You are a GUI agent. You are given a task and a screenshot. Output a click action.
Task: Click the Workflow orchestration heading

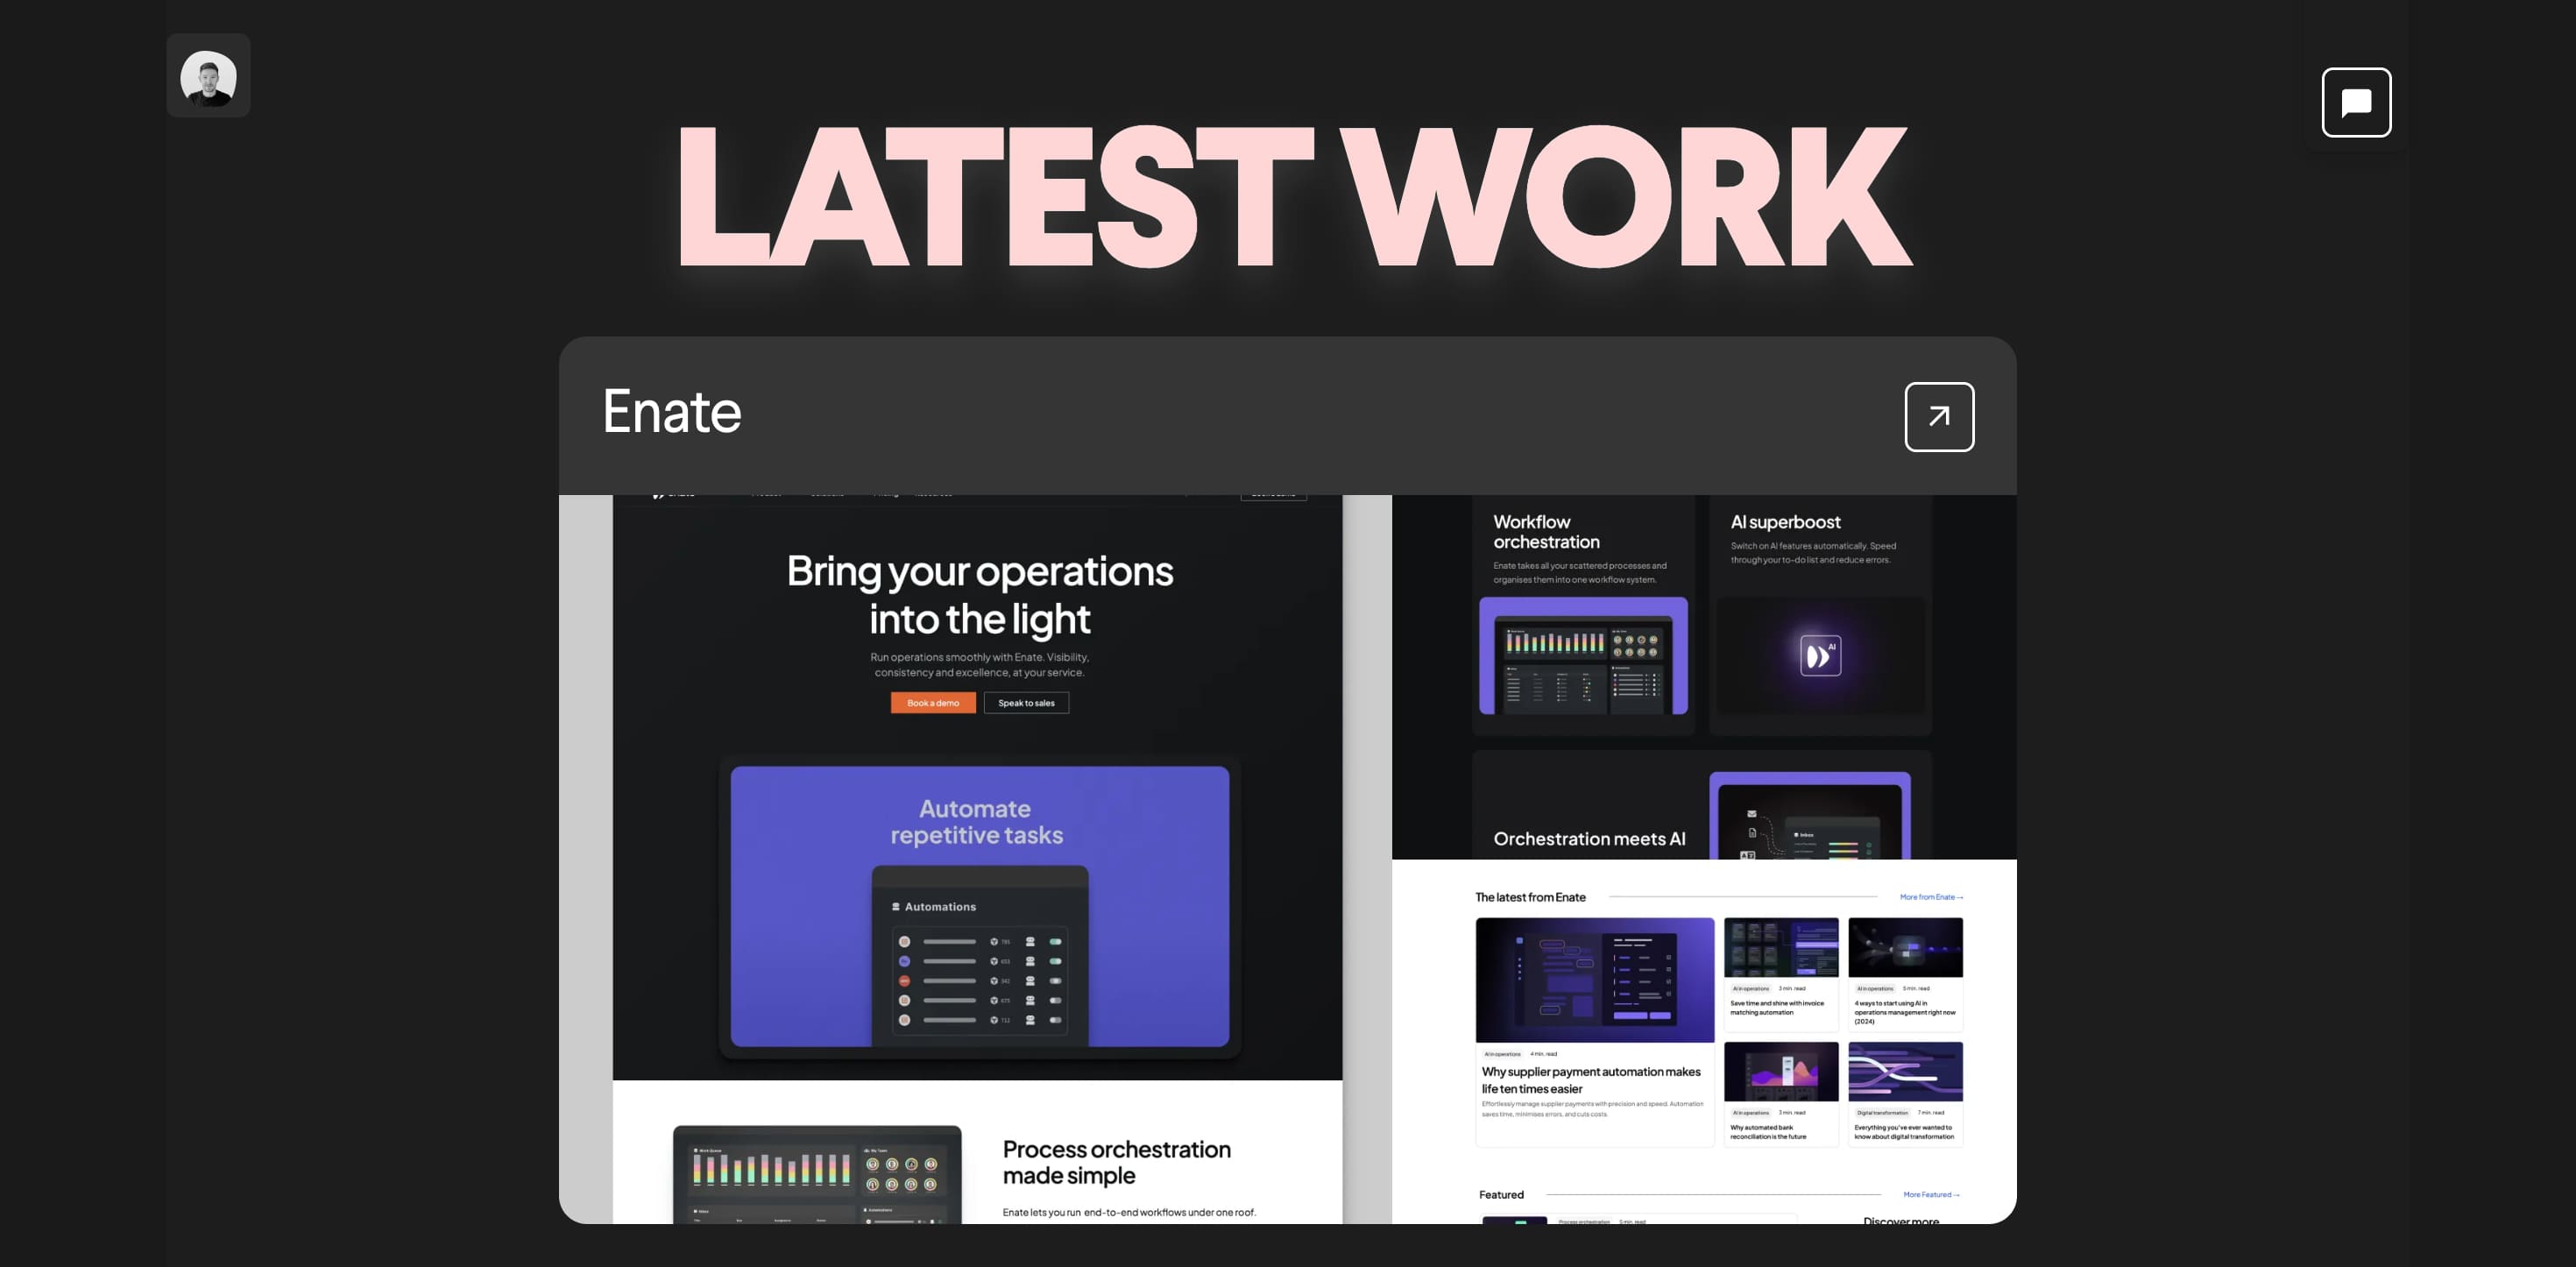[x=1546, y=532]
